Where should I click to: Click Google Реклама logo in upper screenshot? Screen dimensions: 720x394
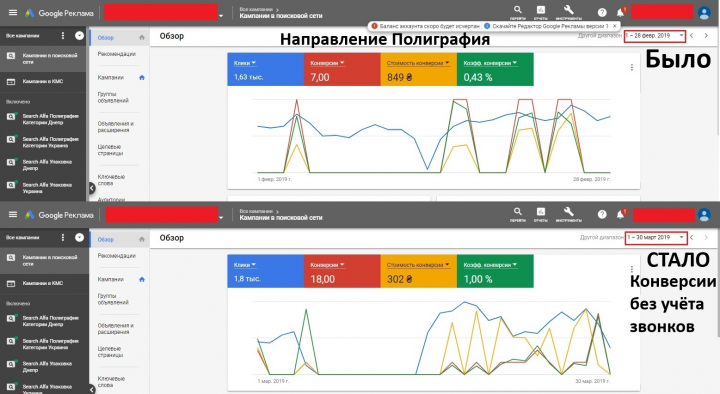click(x=59, y=13)
